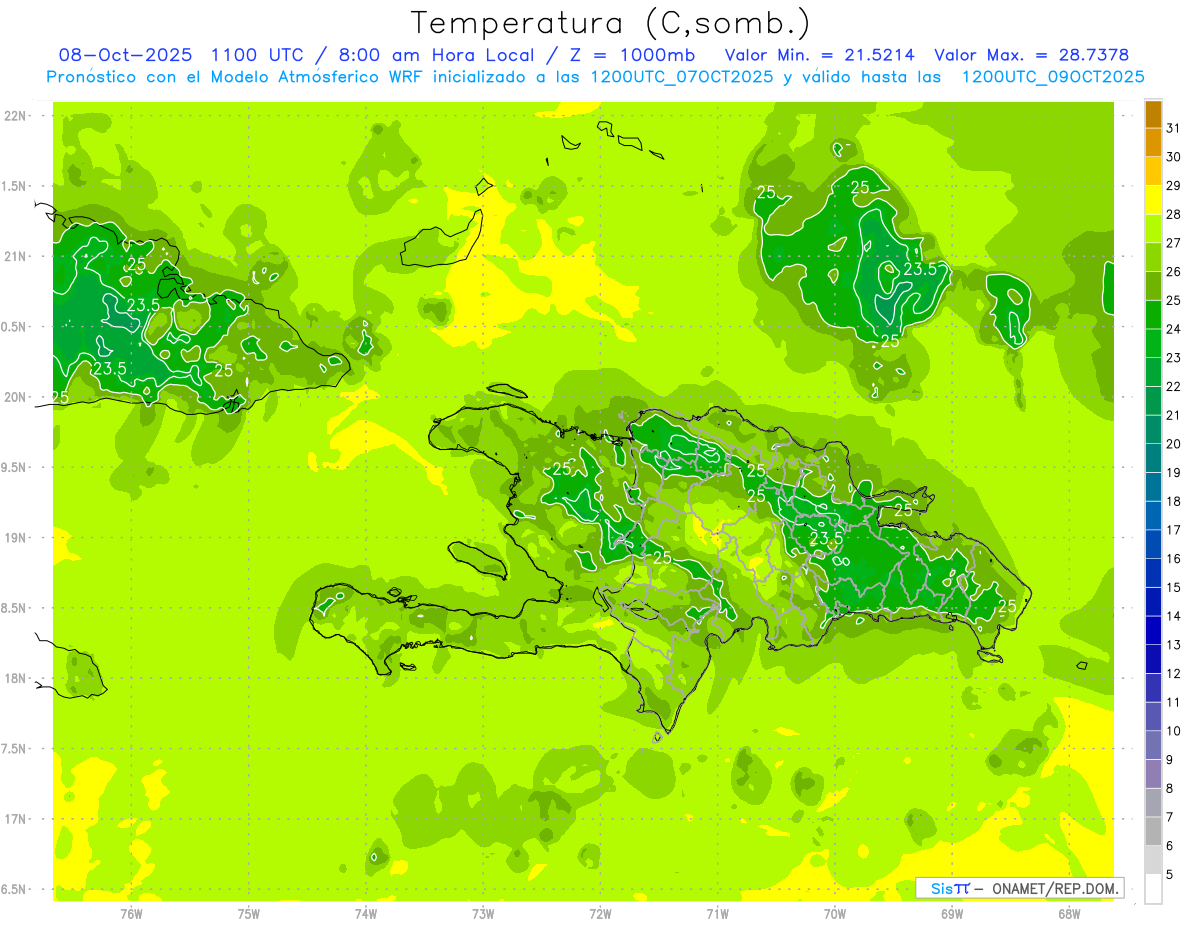Click the gray 7 degree legend swatch

tap(1153, 803)
